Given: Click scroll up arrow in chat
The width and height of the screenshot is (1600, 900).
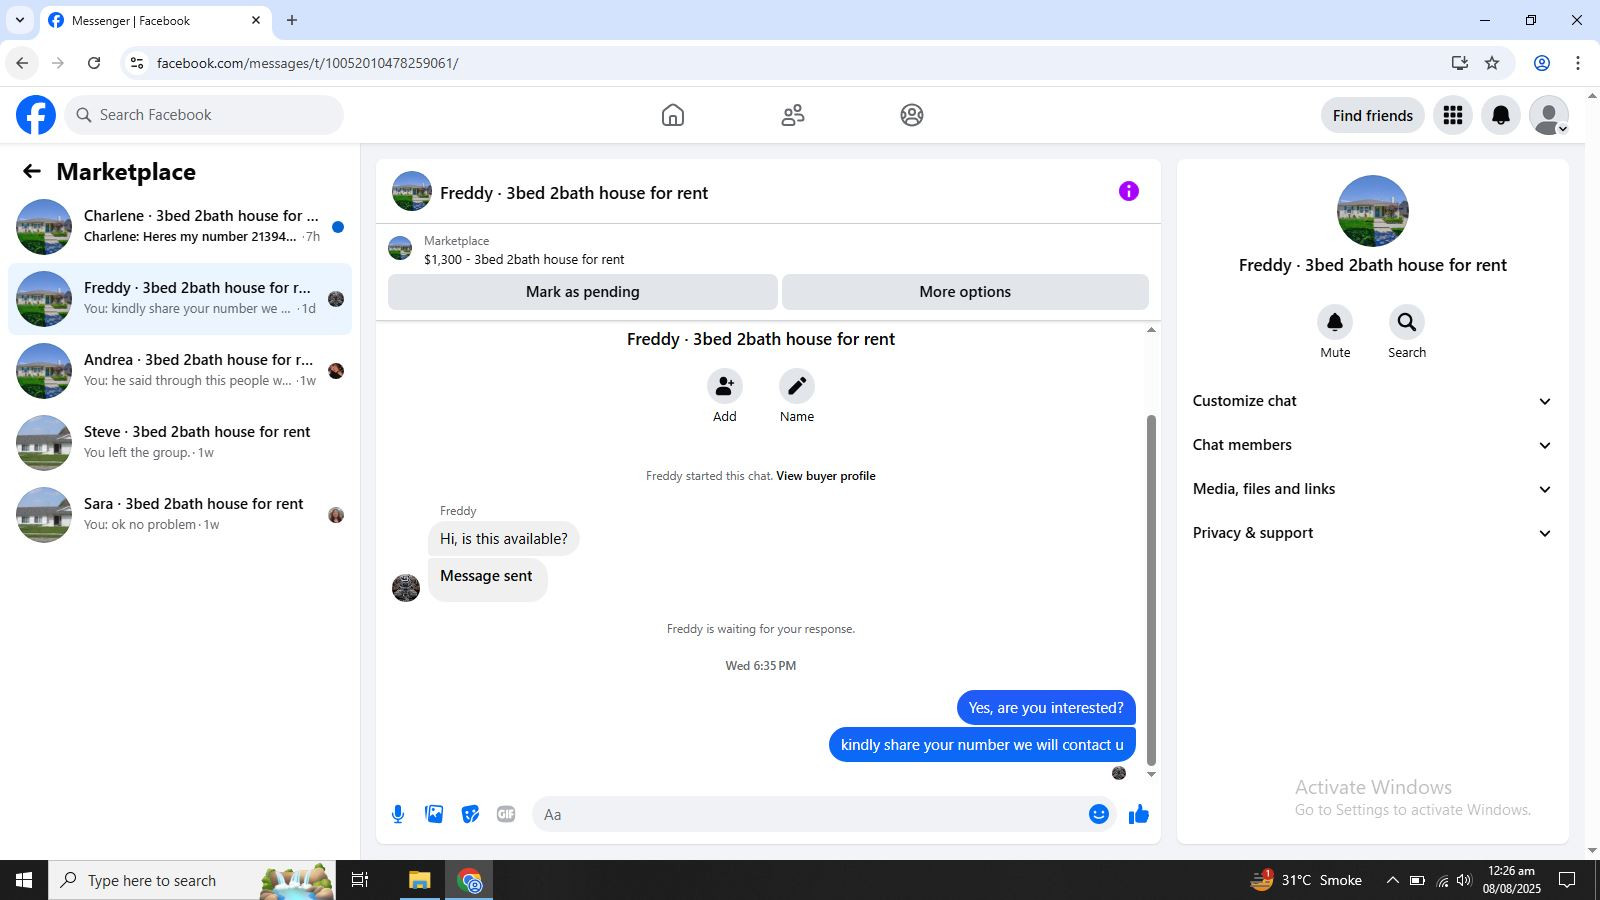Looking at the screenshot, I should coord(1151,329).
